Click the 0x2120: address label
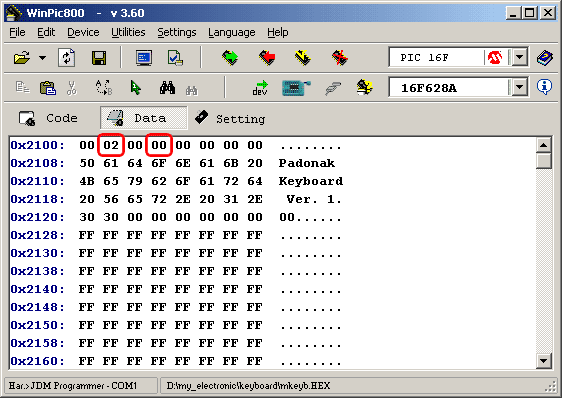The width and height of the screenshot is (562, 398). coord(37,217)
